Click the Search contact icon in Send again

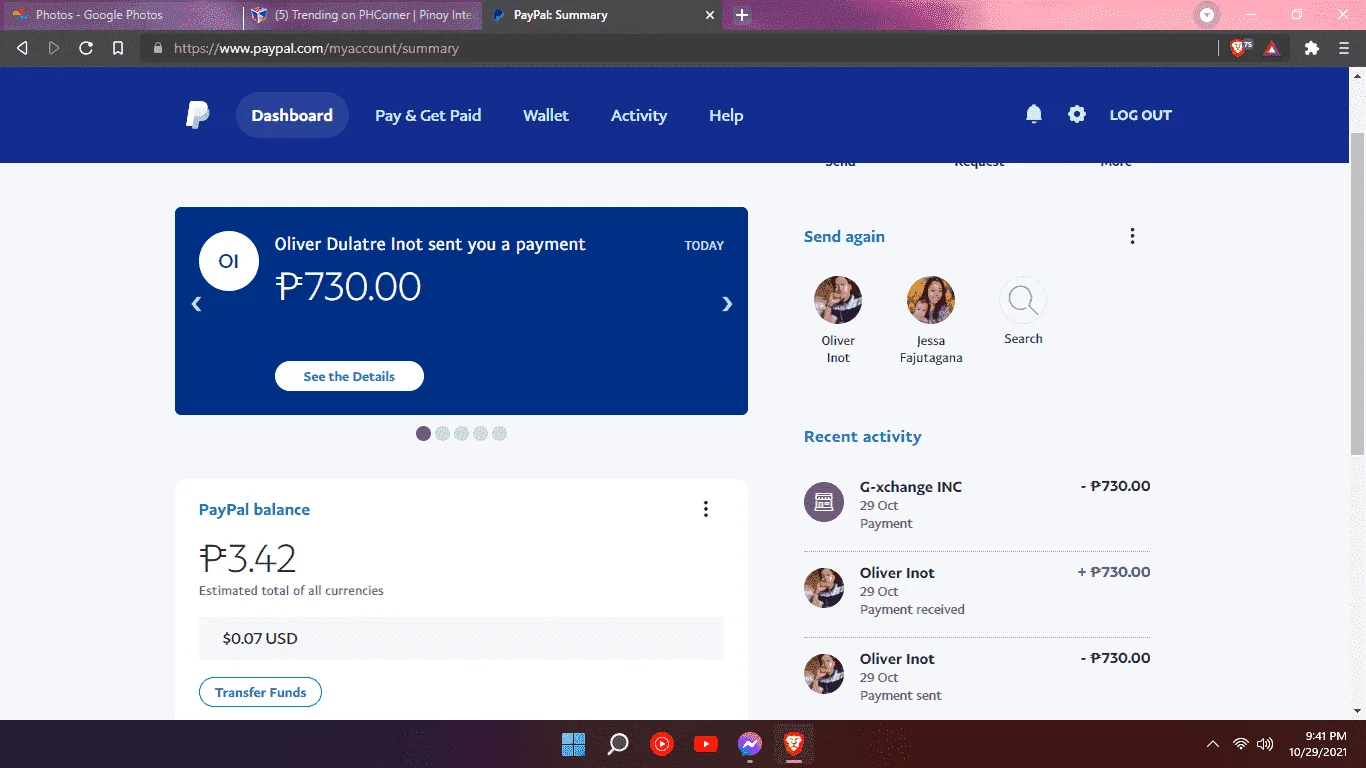pyautogui.click(x=1023, y=300)
